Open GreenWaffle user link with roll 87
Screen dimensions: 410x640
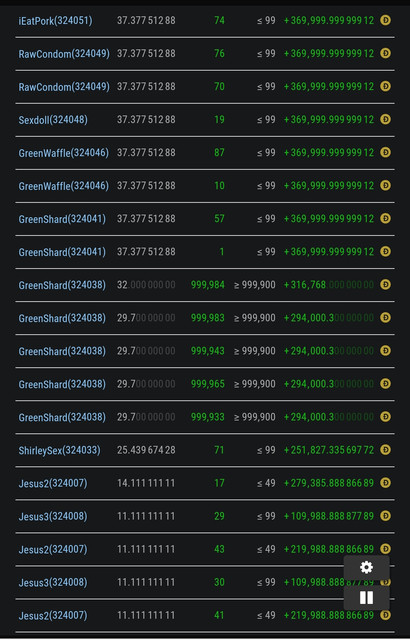64,153
